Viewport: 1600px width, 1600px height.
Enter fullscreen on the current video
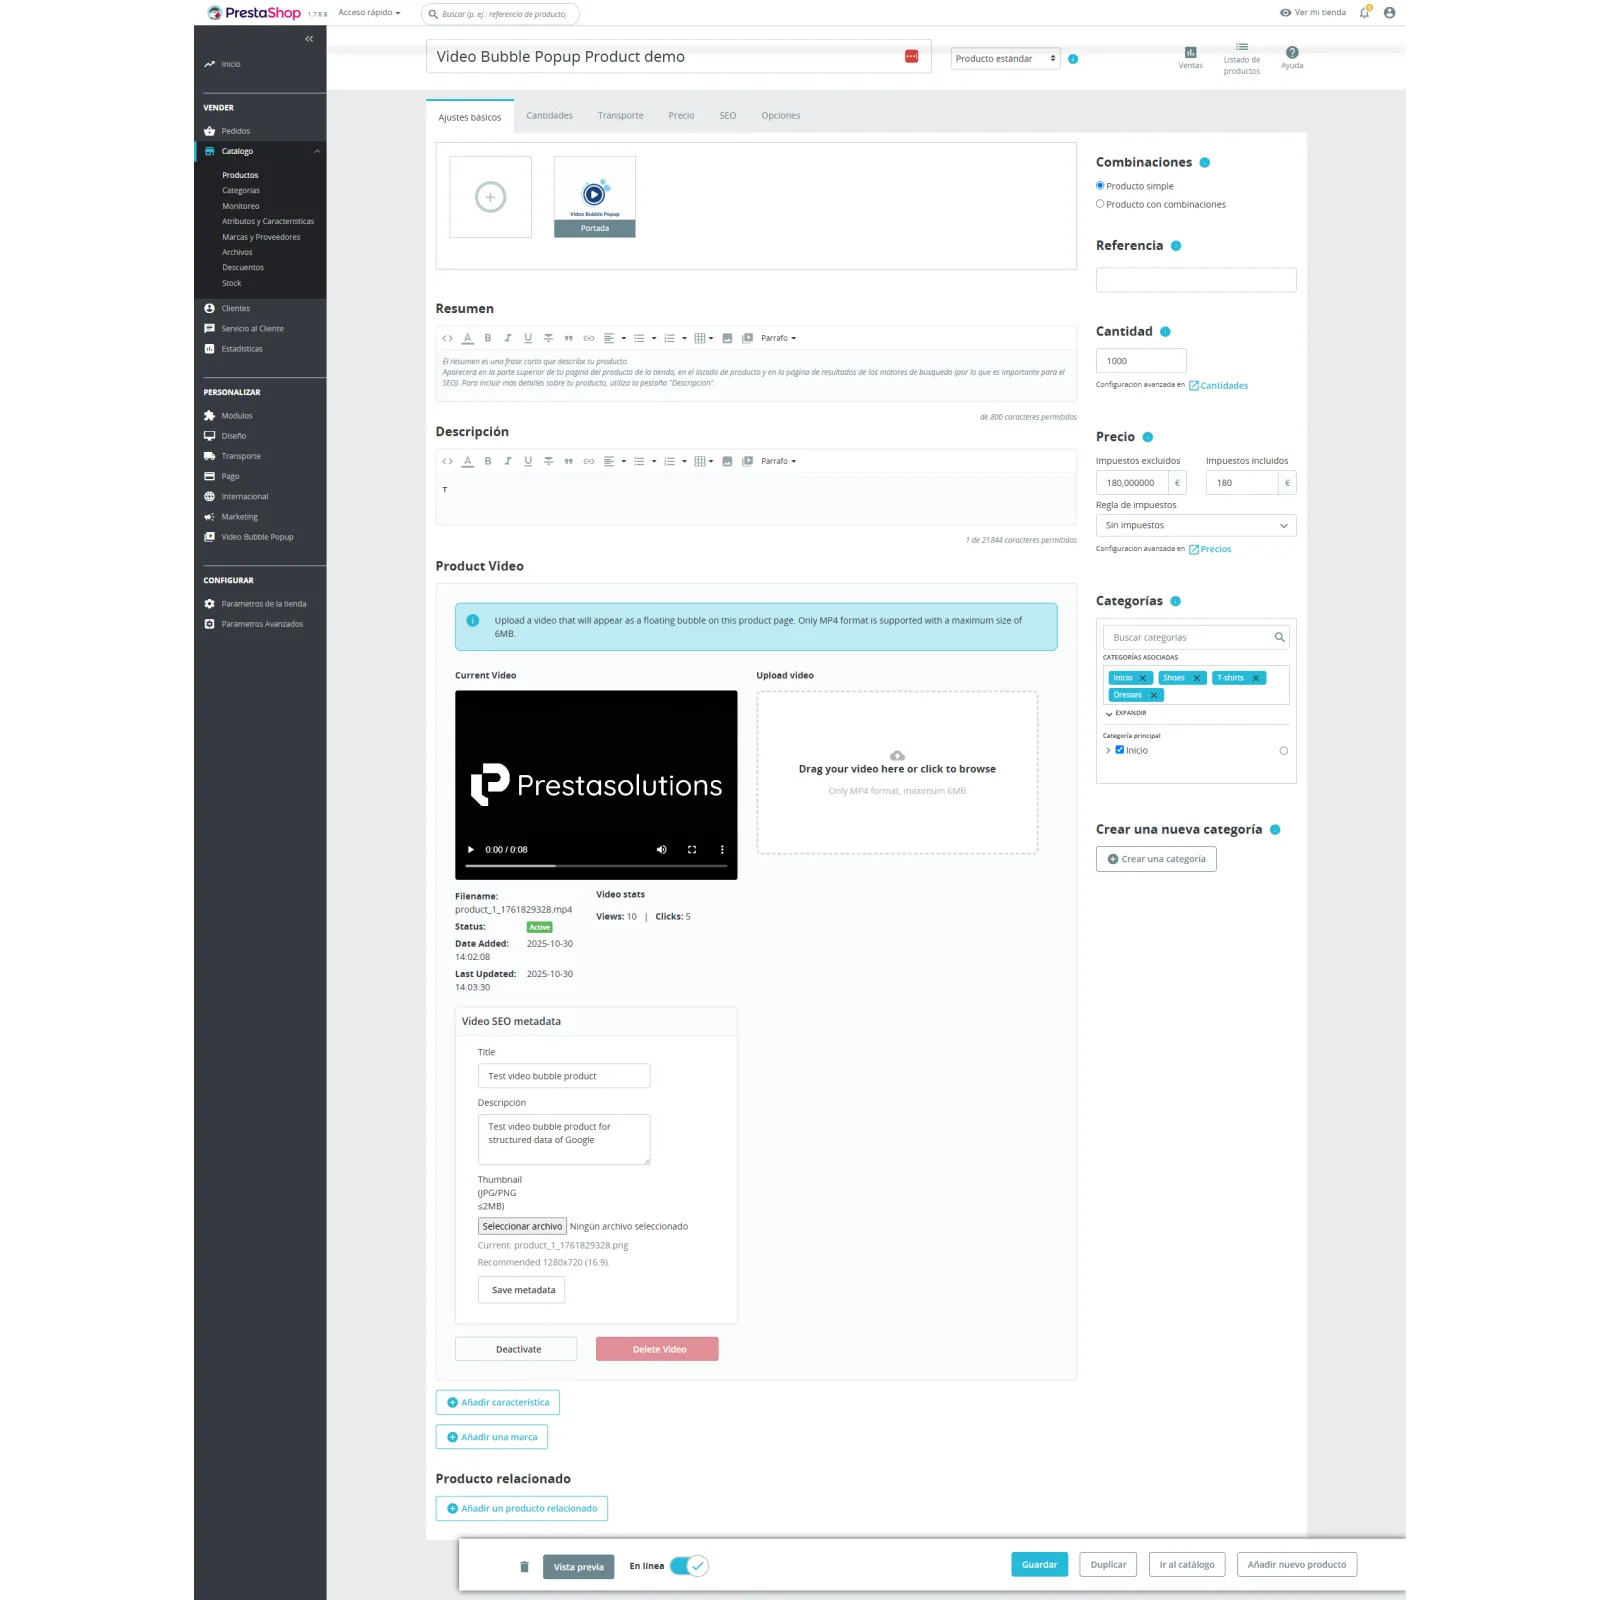[x=692, y=850]
